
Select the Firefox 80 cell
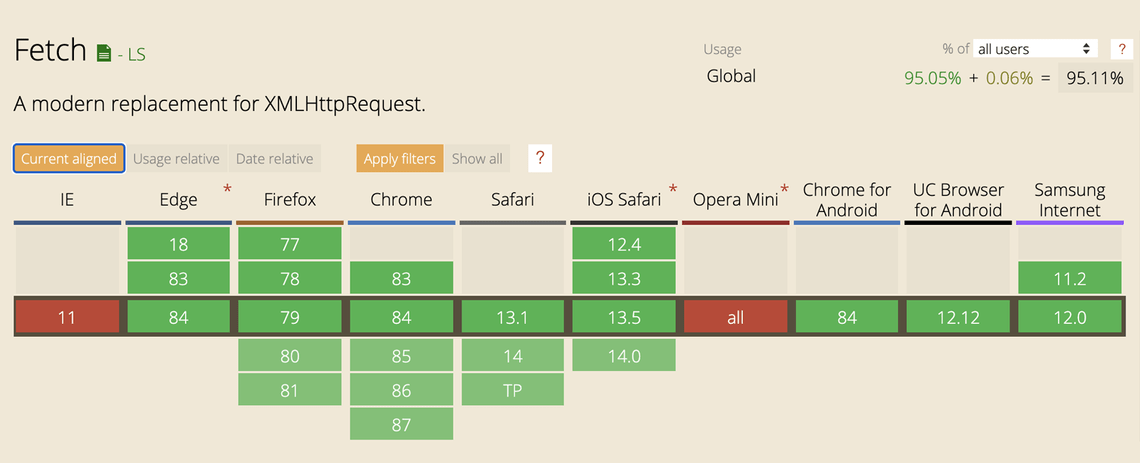pyautogui.click(x=289, y=355)
